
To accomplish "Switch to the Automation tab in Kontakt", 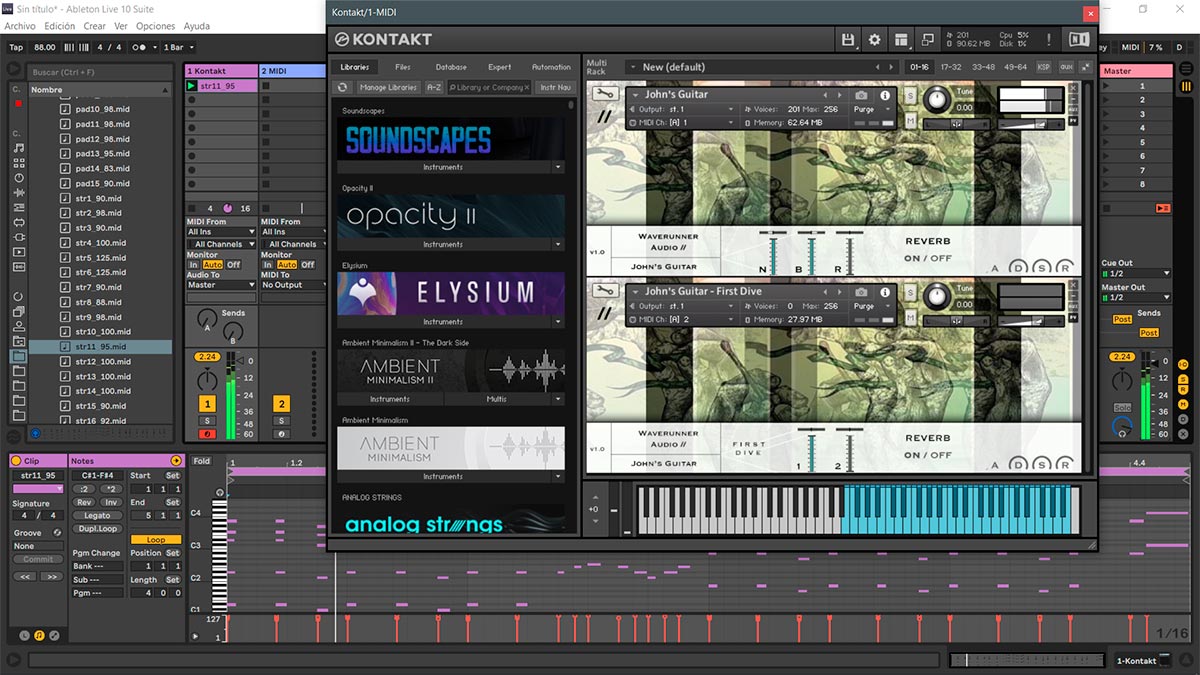I will 551,67.
